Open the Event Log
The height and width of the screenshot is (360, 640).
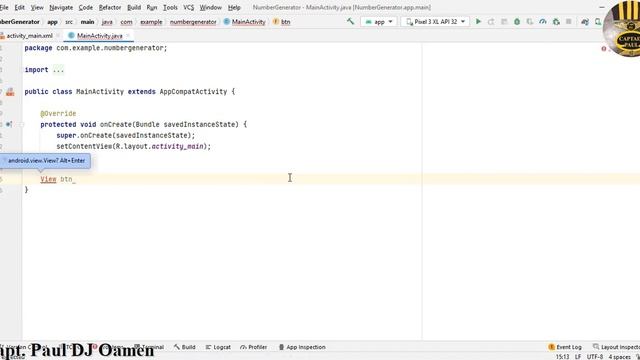565,347
